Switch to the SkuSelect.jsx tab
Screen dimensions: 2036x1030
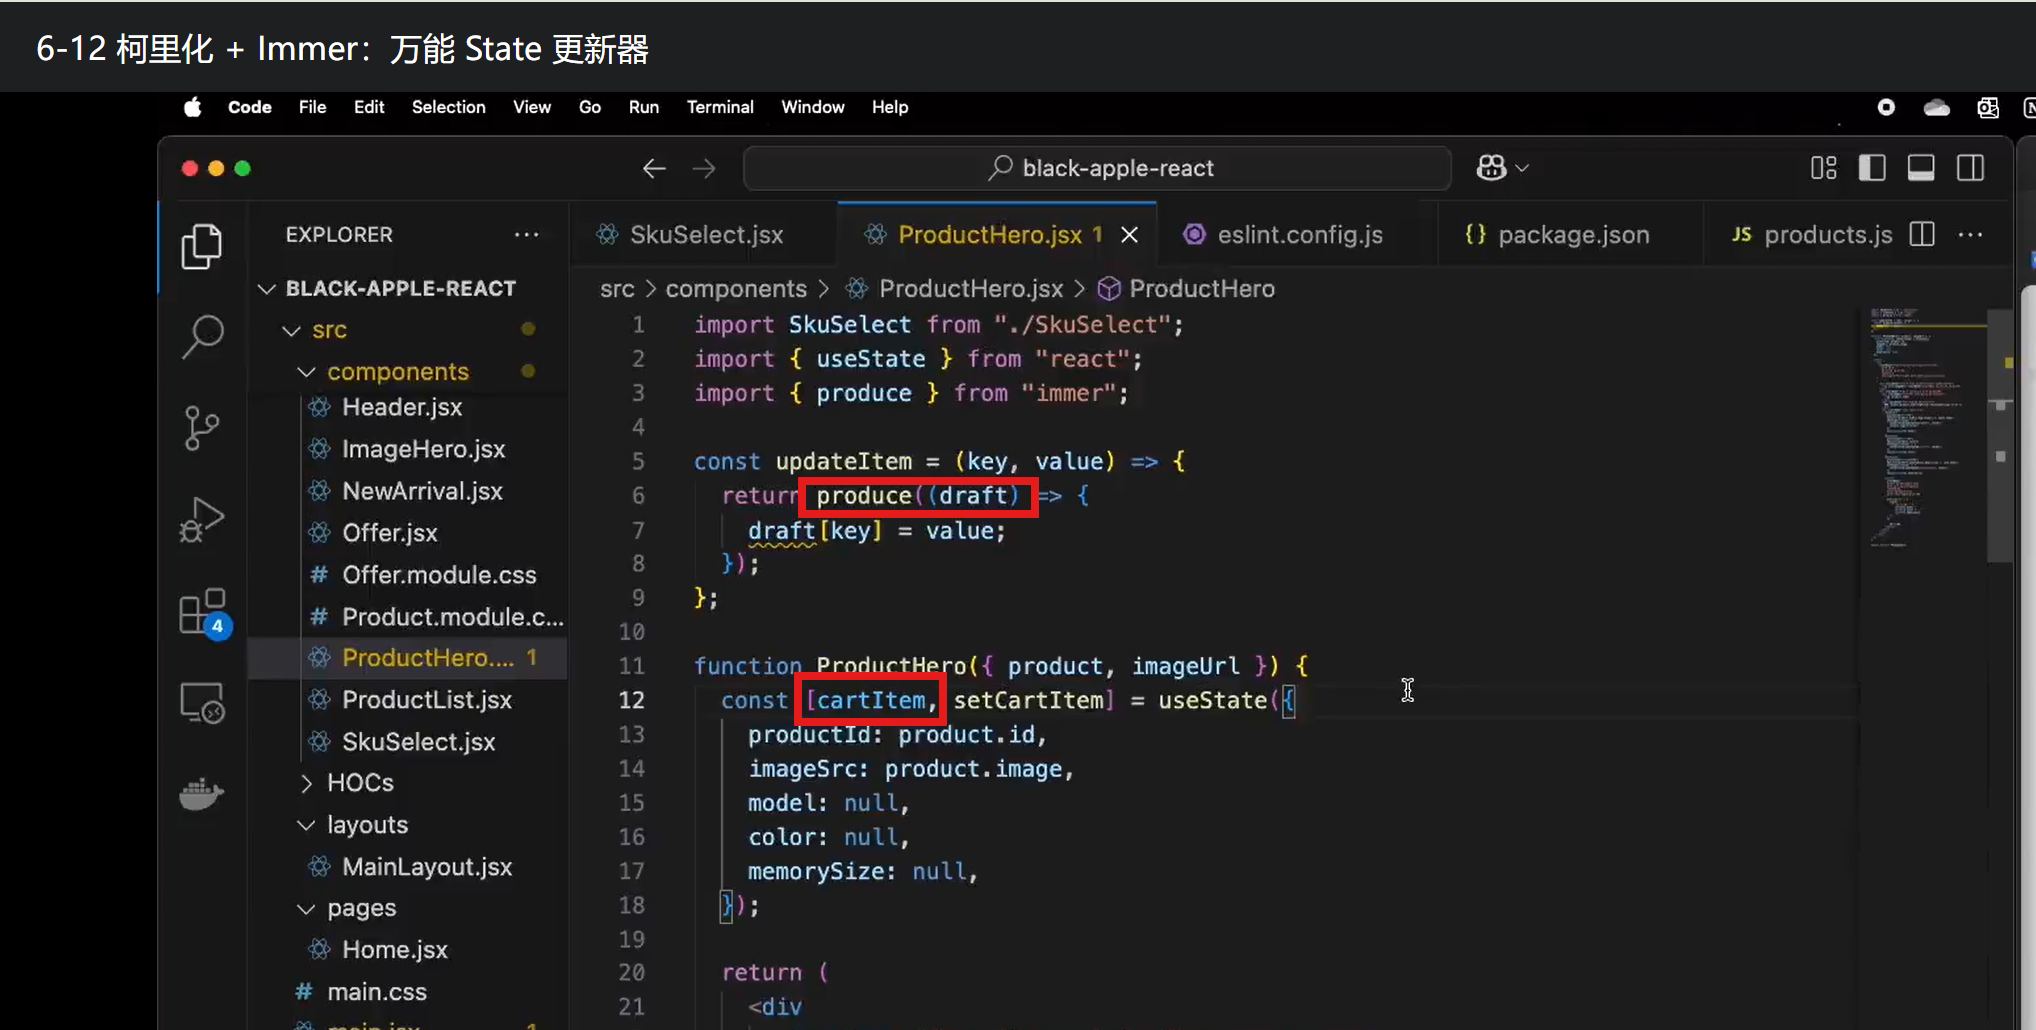(x=705, y=235)
